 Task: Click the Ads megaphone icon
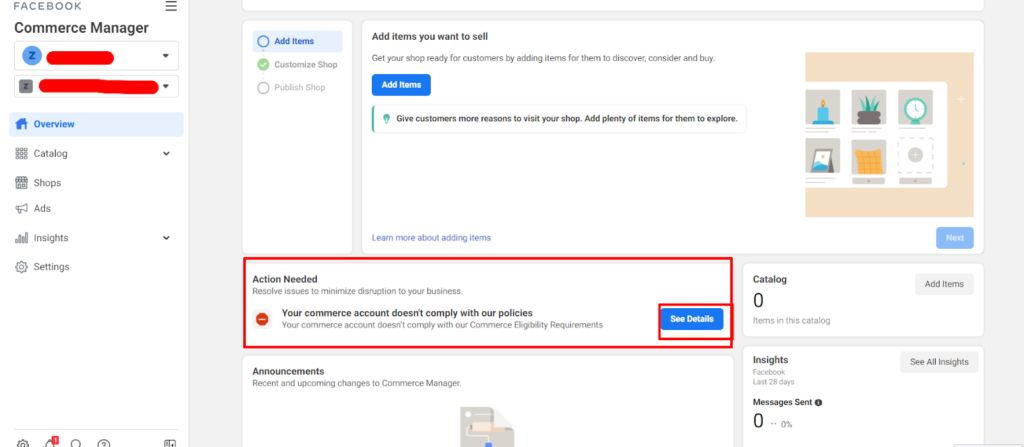(22, 208)
